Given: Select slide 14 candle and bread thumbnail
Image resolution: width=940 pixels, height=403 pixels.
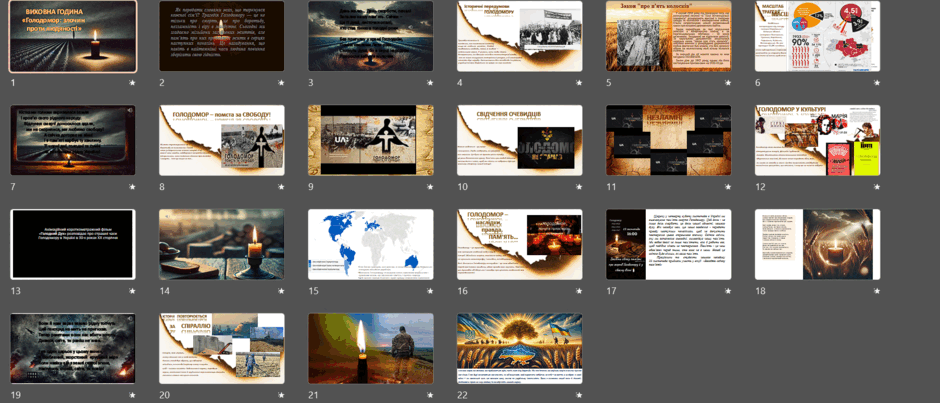Looking at the screenshot, I should [x=222, y=244].
